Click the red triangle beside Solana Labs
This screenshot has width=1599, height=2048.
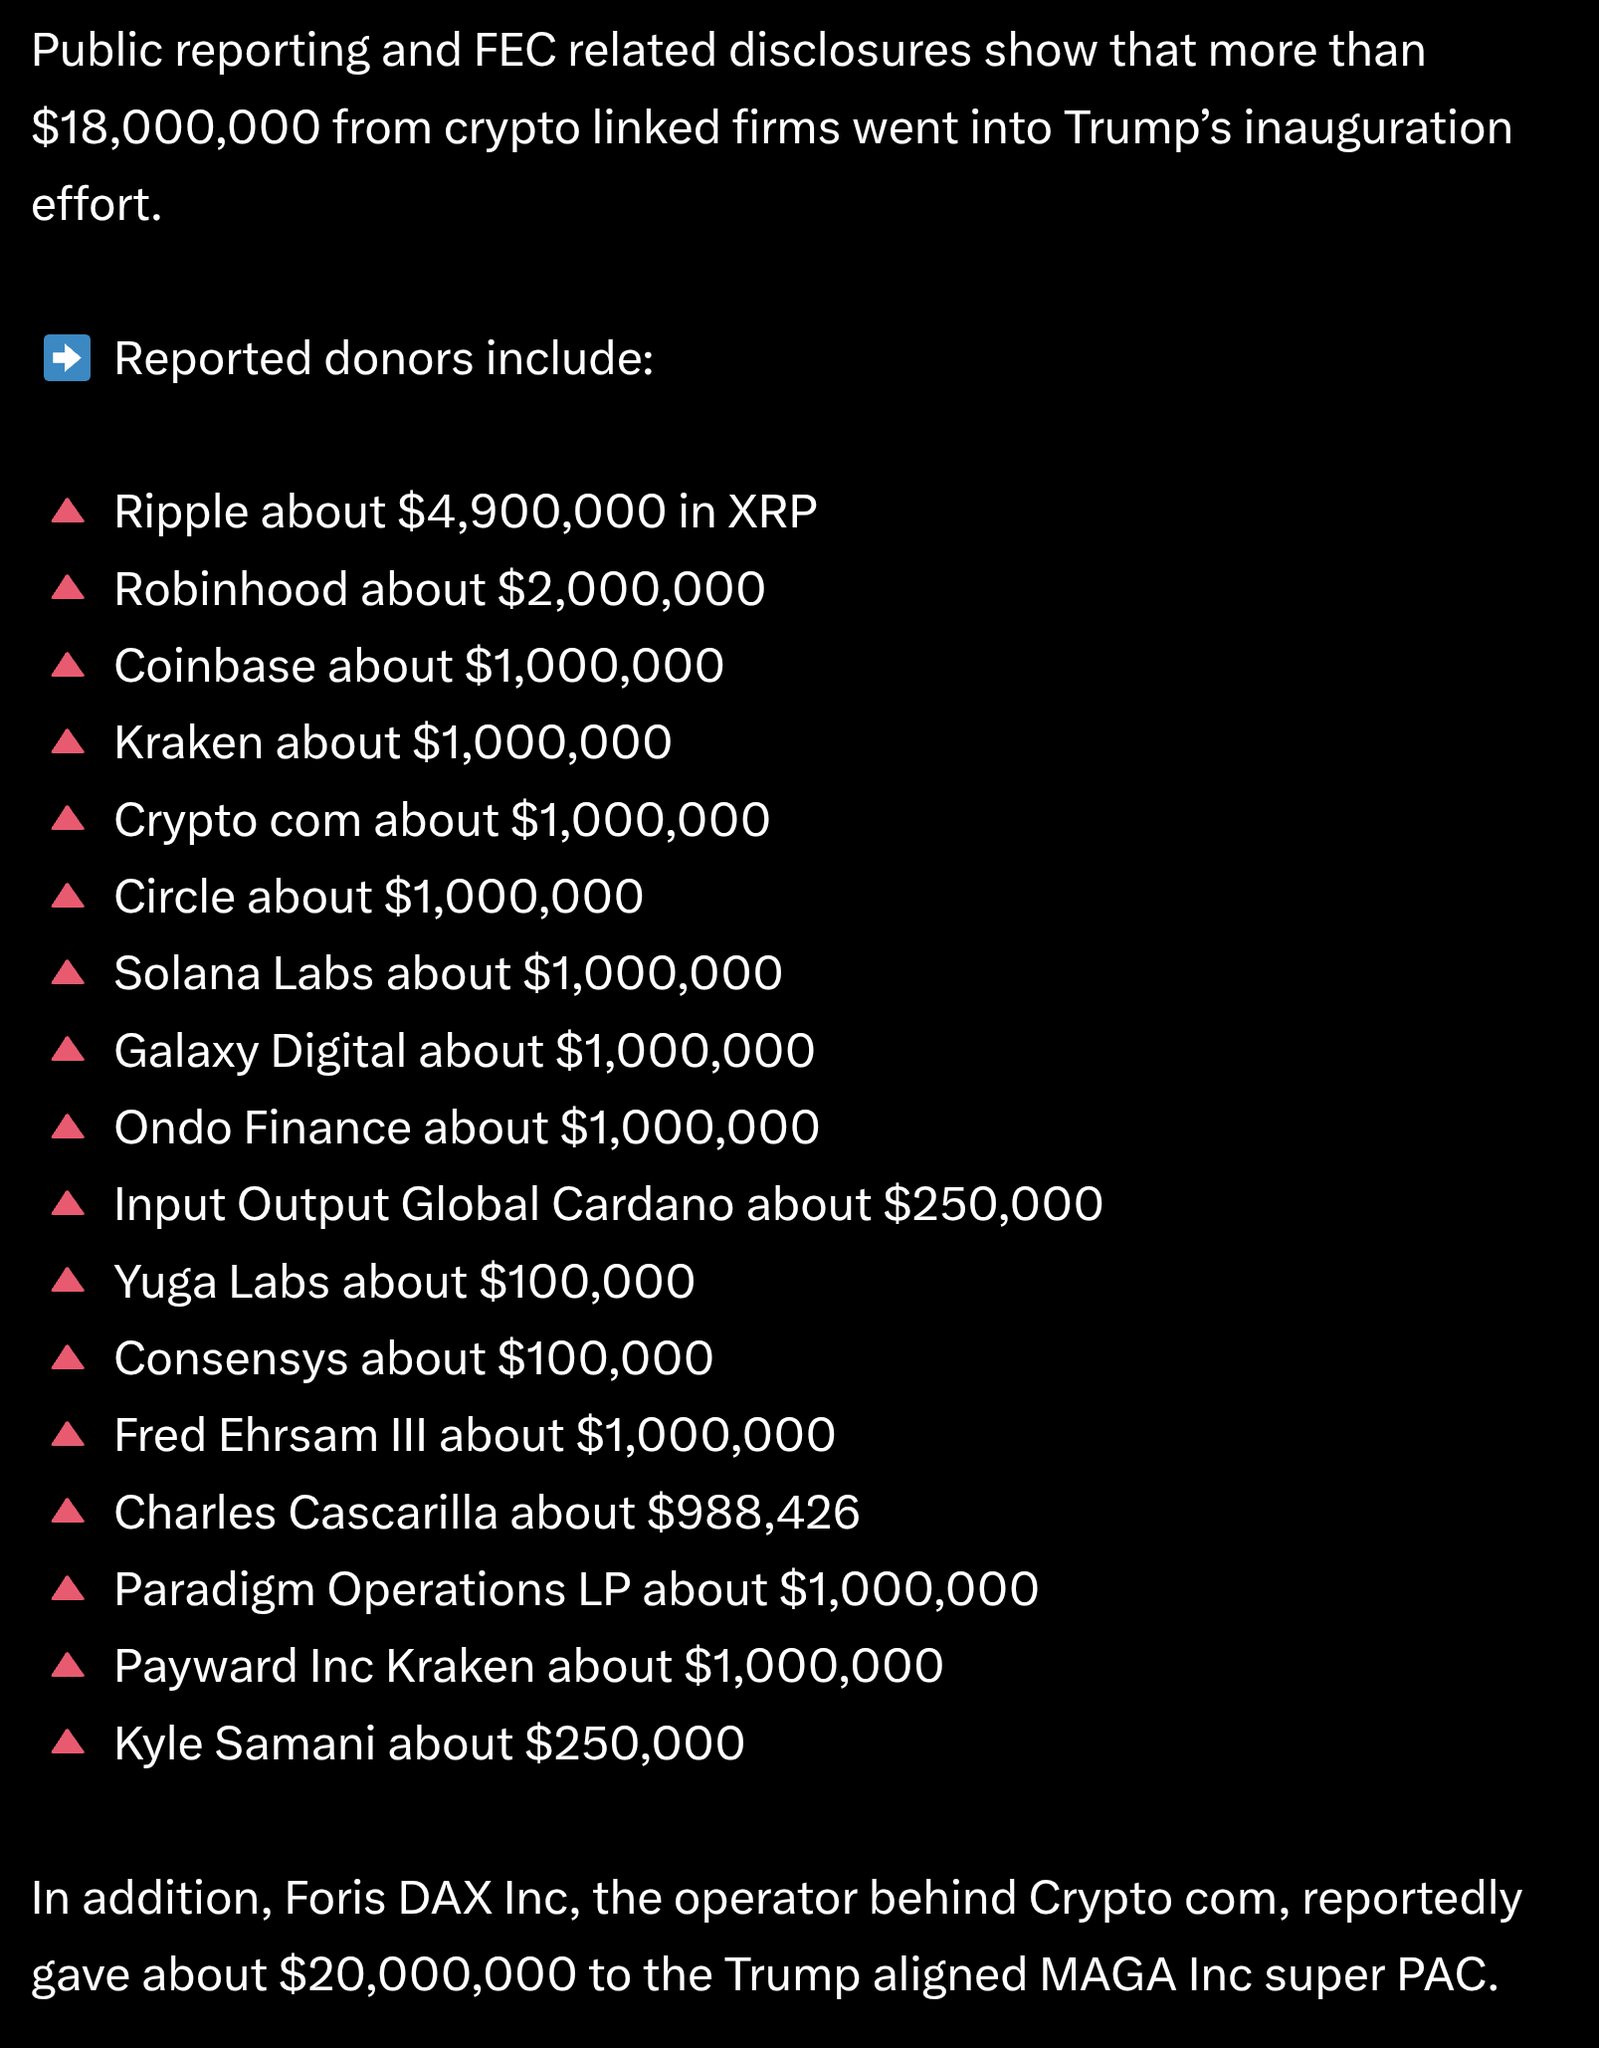67,974
